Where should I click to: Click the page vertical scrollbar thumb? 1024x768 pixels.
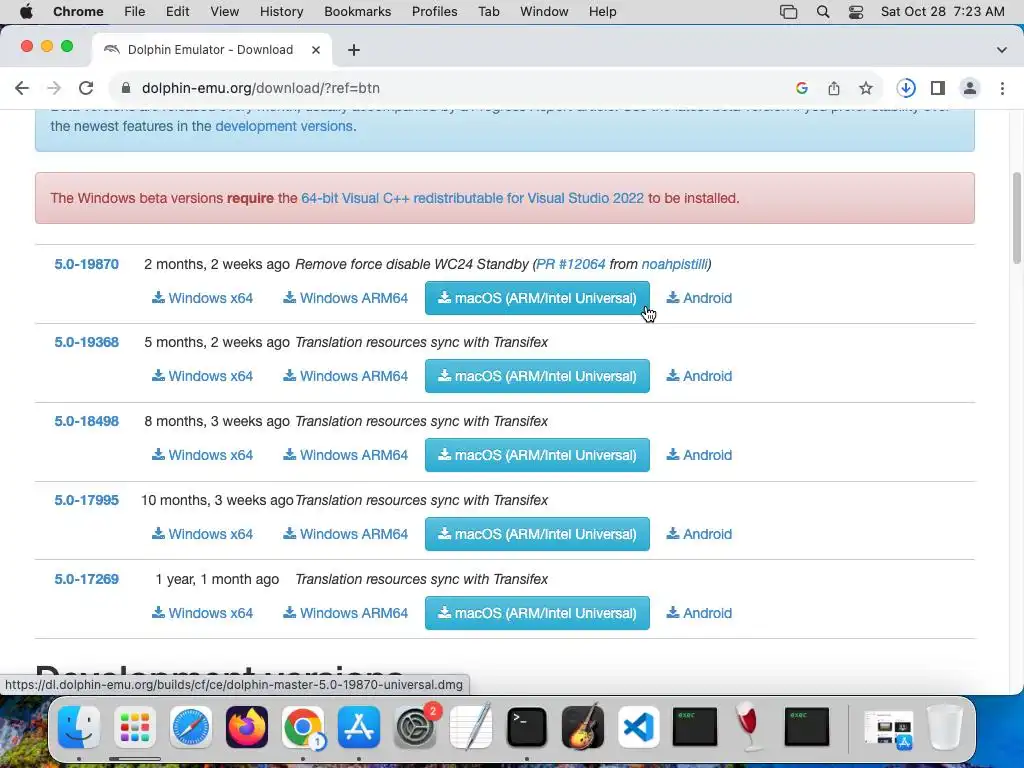pos(1016,218)
